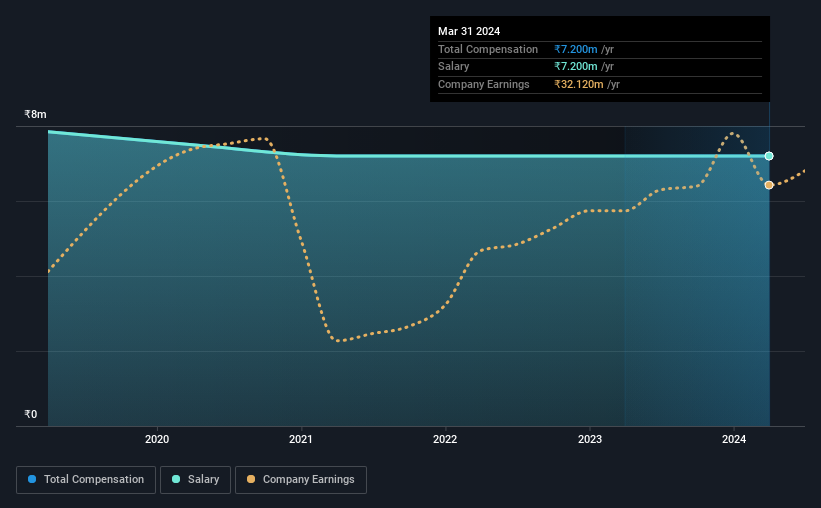Click the teal Salary data point marker

click(x=769, y=156)
